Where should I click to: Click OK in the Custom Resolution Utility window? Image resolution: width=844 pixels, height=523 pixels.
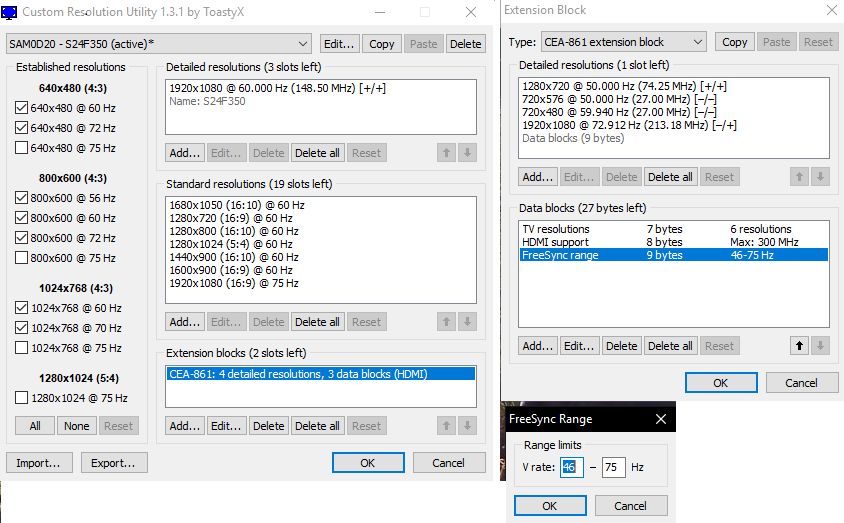pos(368,463)
